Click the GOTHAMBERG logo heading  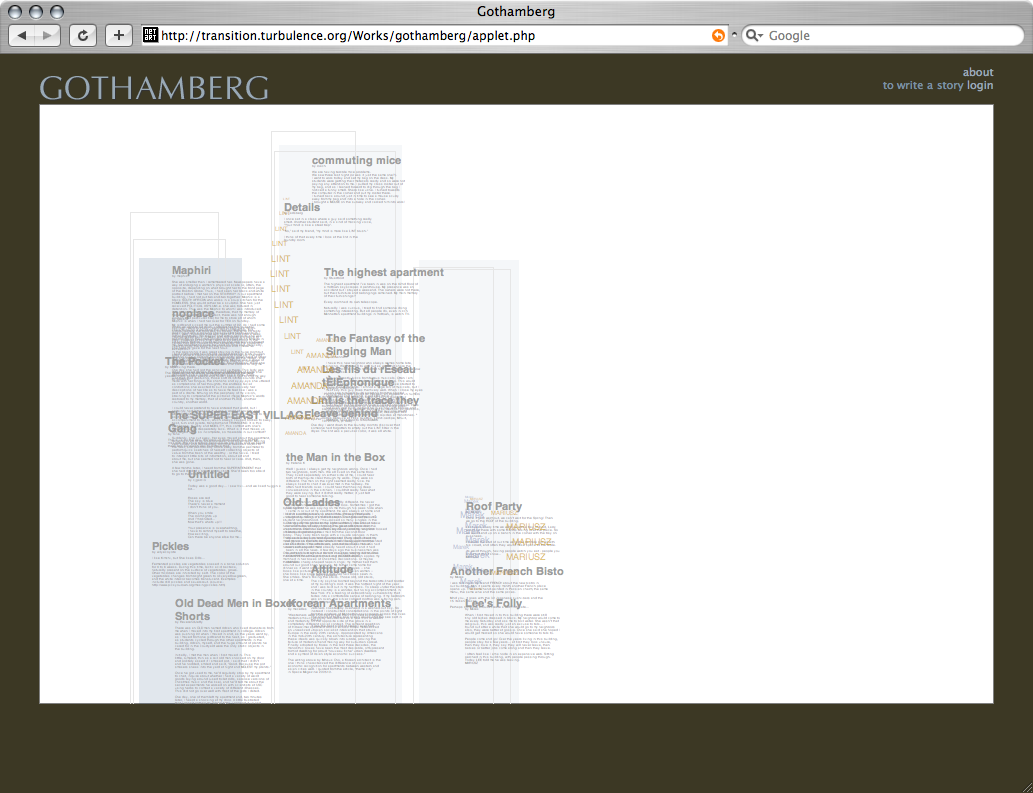tap(154, 87)
